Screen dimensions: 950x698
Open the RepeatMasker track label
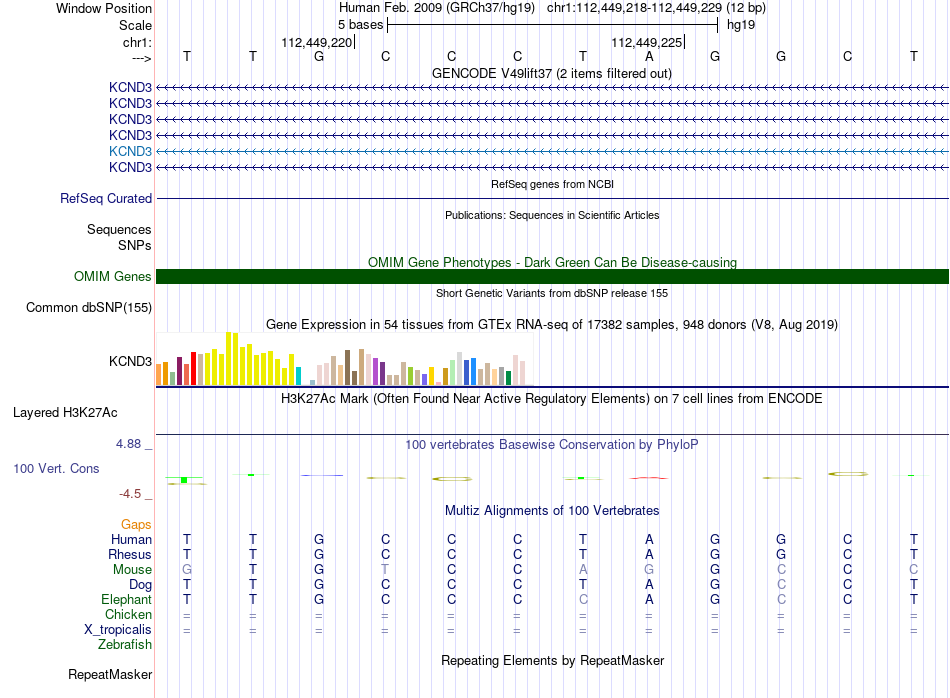(110, 674)
